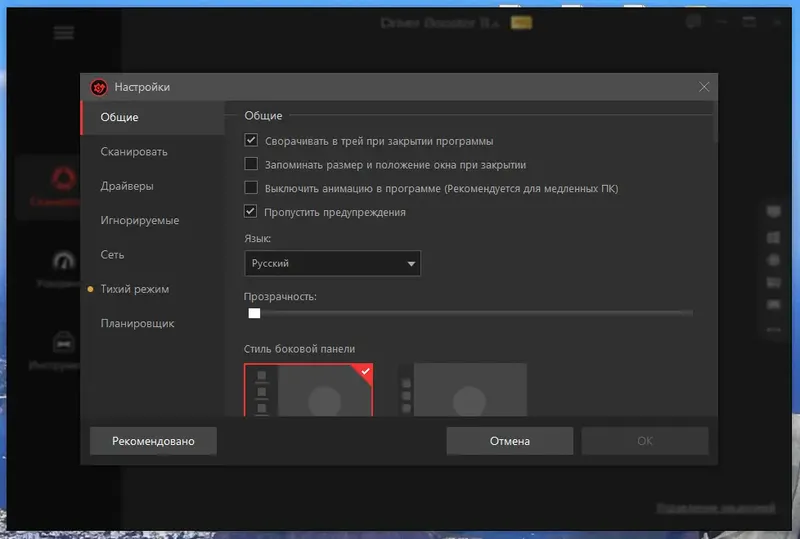800x539 pixels.
Task: Click the blurred link at bottom right
Action: coord(716,507)
